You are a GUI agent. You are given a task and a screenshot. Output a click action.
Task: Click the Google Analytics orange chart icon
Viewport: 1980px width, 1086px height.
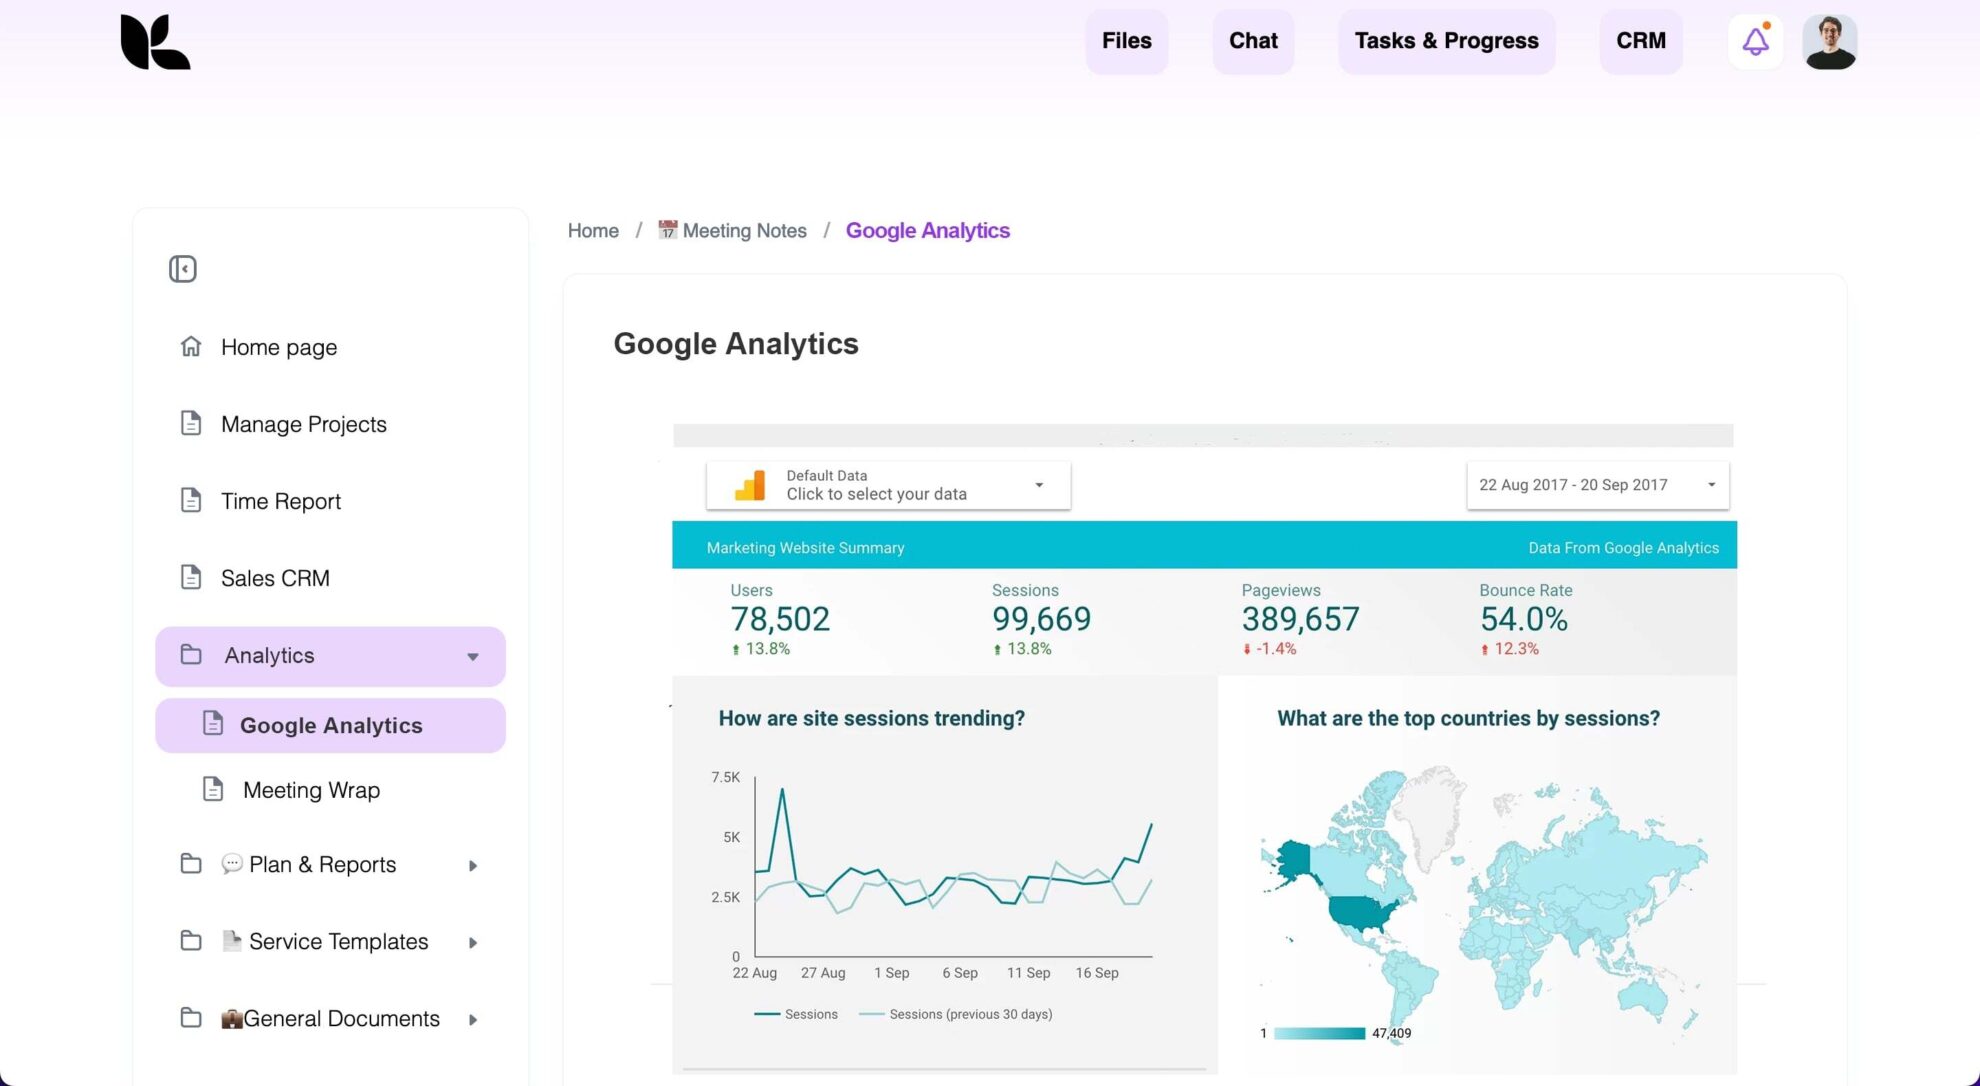[748, 484]
